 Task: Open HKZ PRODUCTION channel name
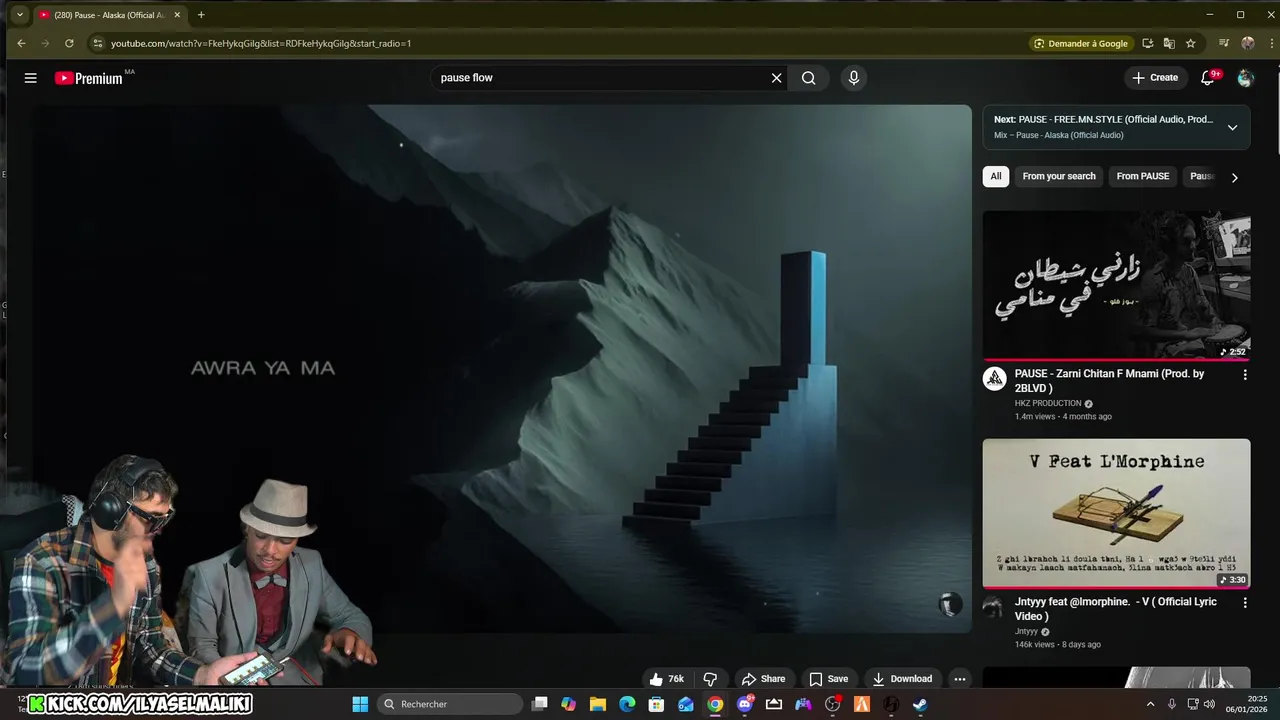click(x=1048, y=403)
